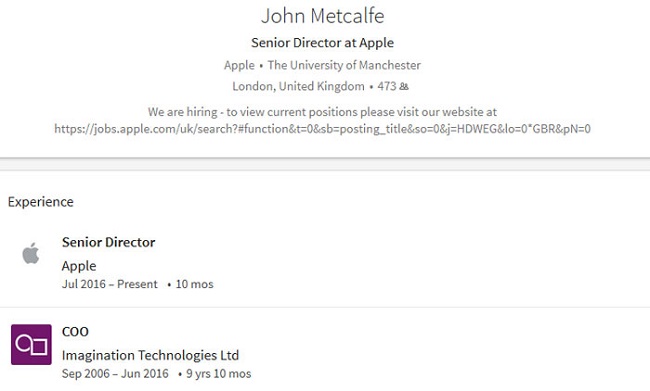
Task: Click the Jul 2016 – Present date range
Action: (x=110, y=284)
